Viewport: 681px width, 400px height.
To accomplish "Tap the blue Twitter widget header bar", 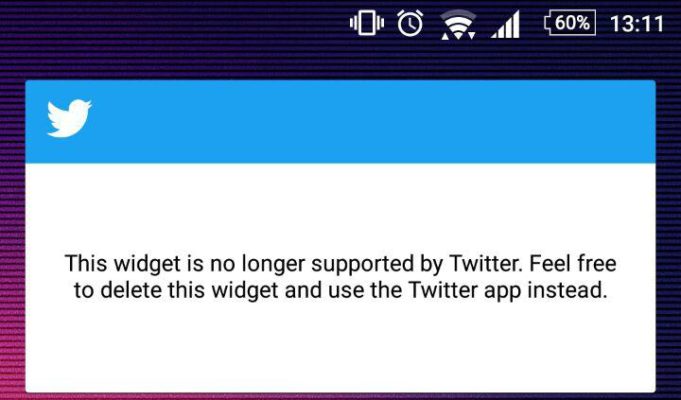I will [x=340, y=122].
